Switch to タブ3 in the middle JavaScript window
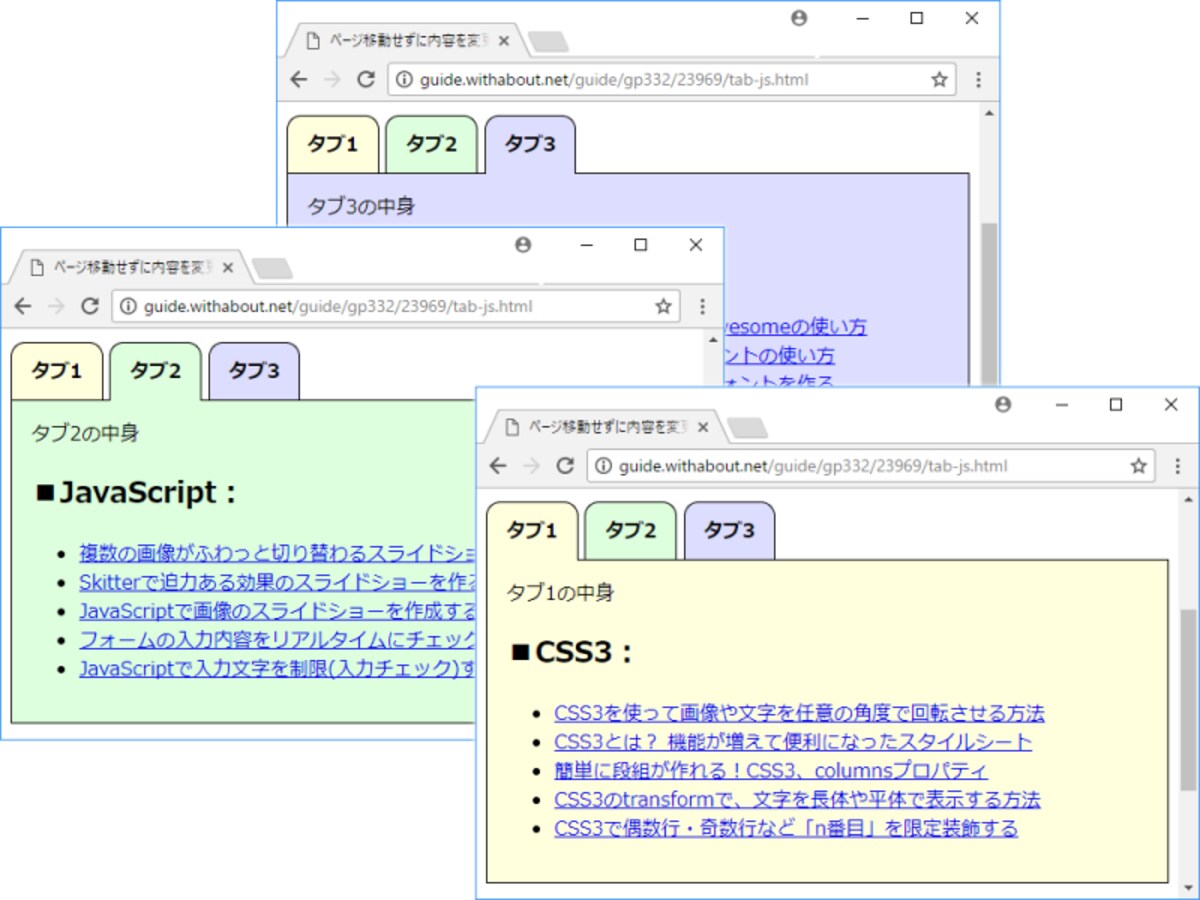The image size is (1200, 900). [254, 371]
